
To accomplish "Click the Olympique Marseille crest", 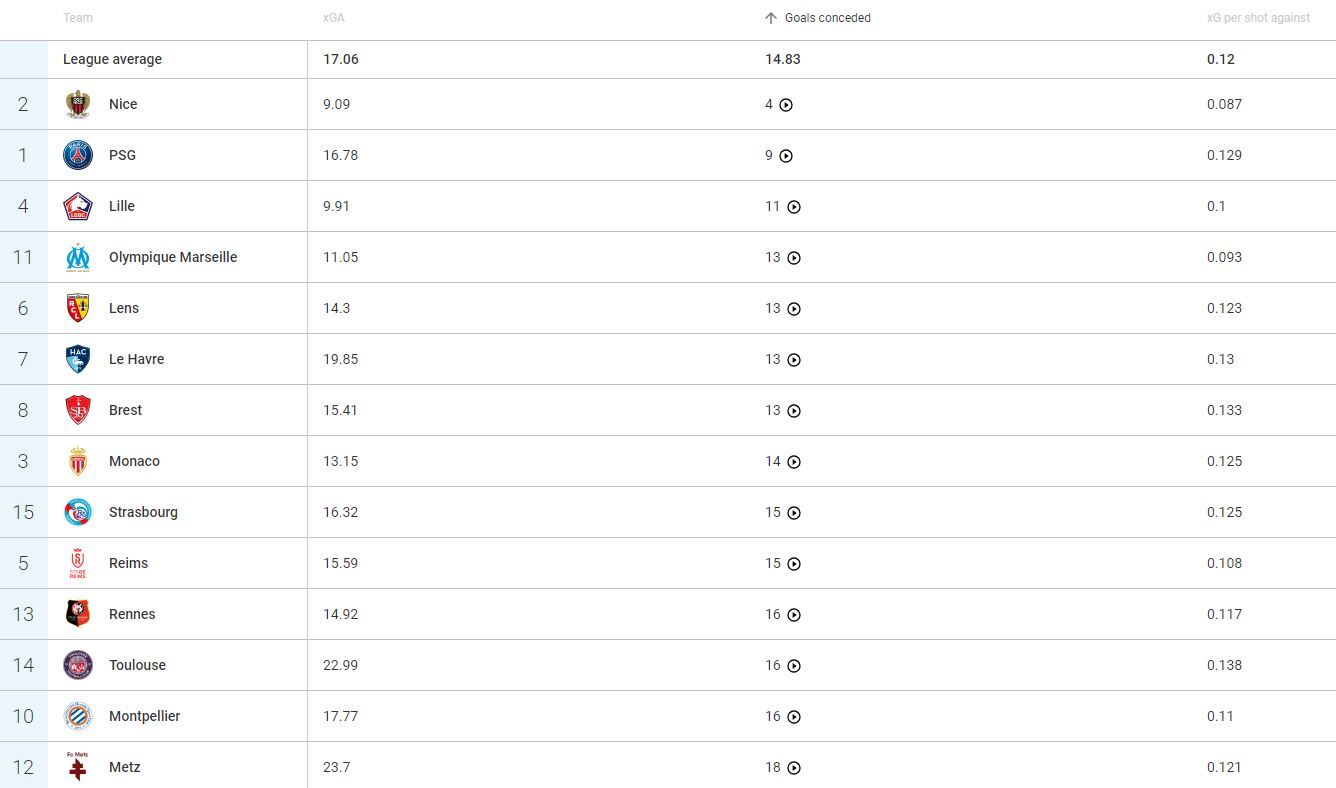I will 78,257.
